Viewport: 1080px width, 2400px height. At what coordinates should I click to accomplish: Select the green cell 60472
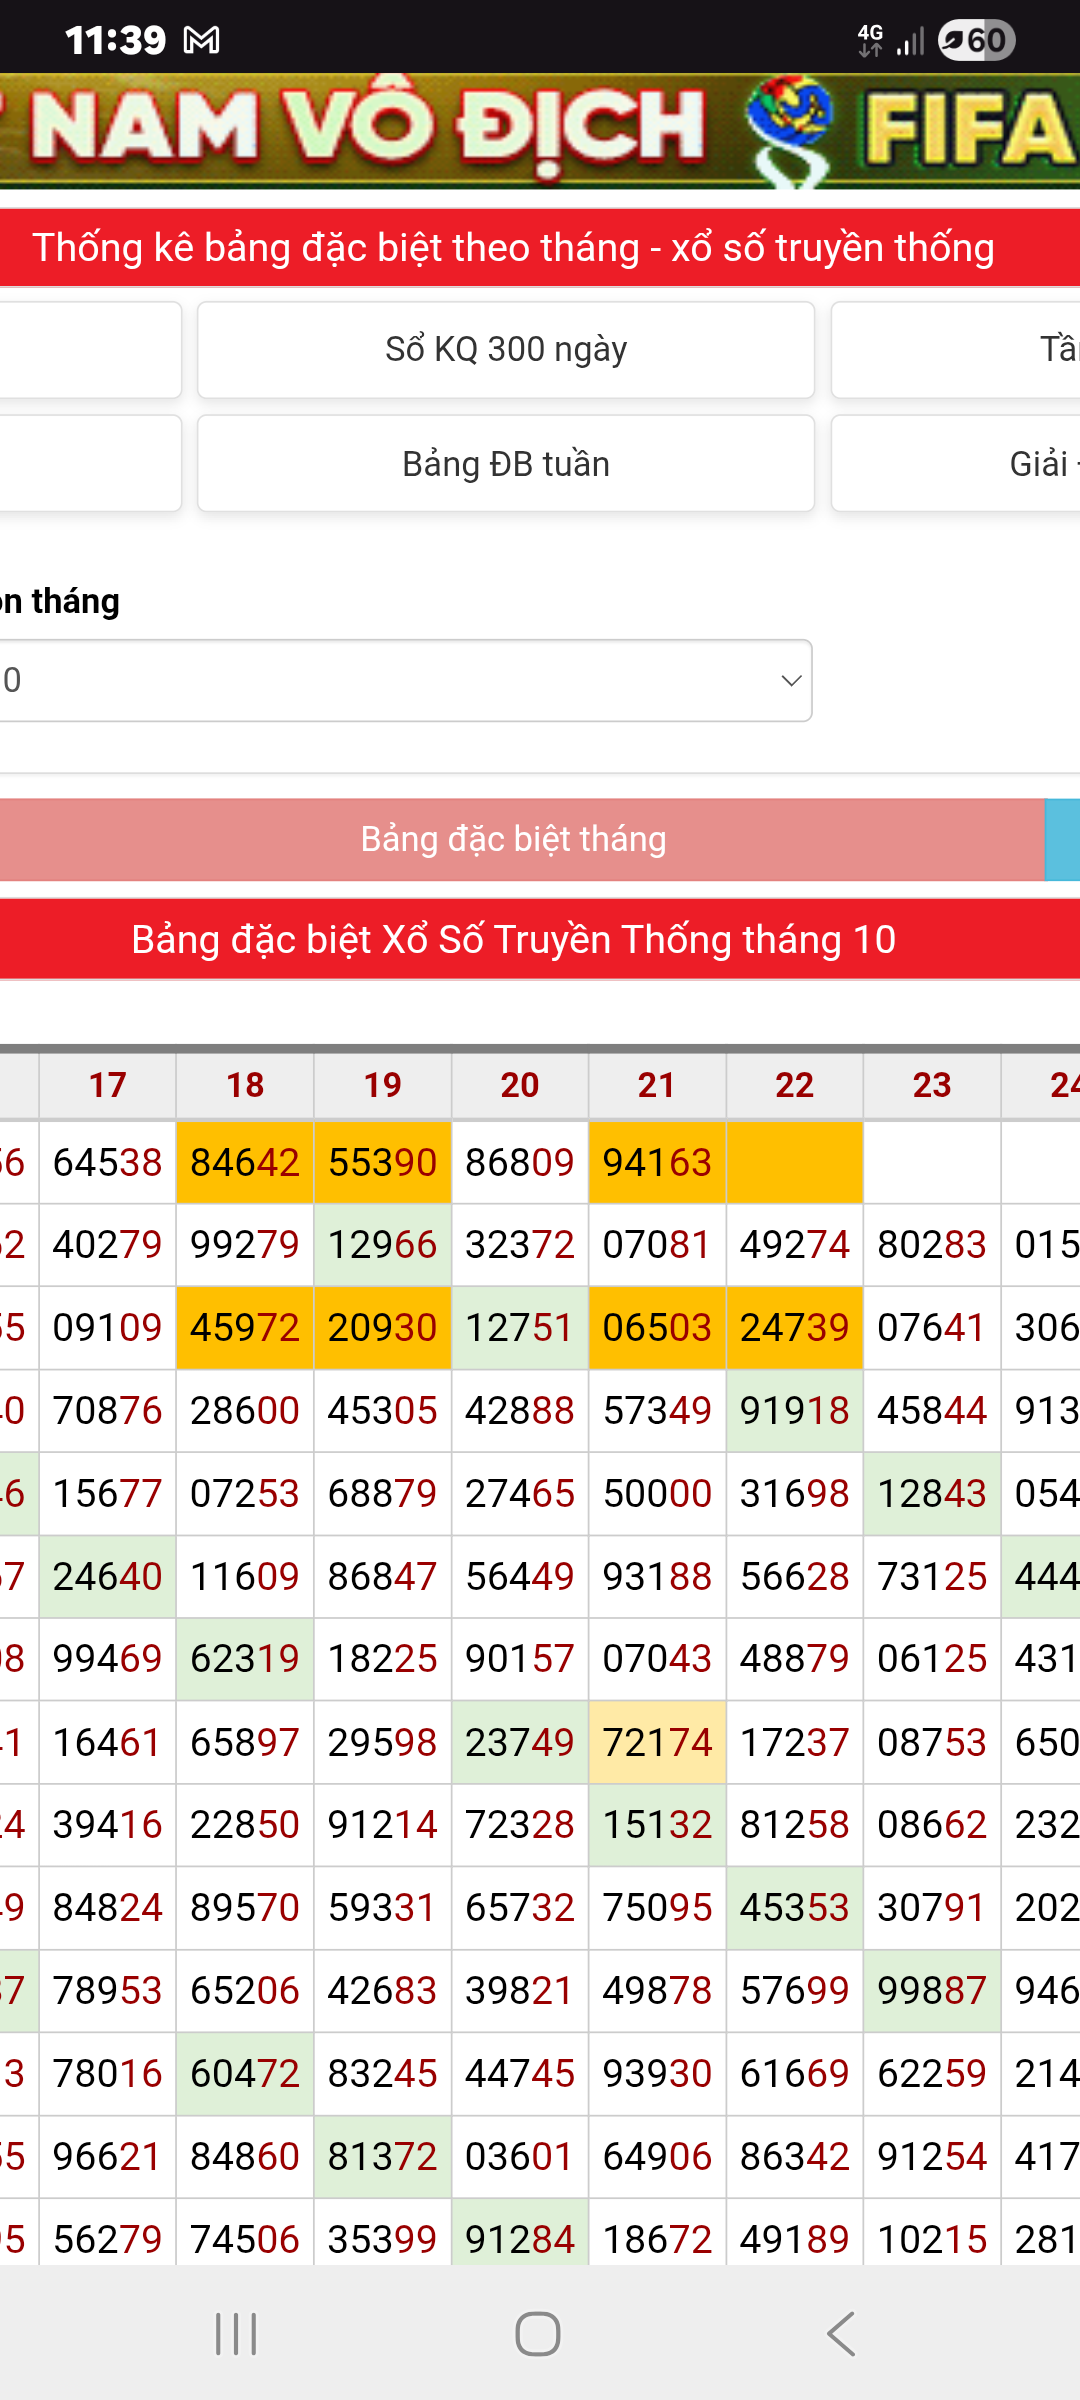pos(245,2074)
